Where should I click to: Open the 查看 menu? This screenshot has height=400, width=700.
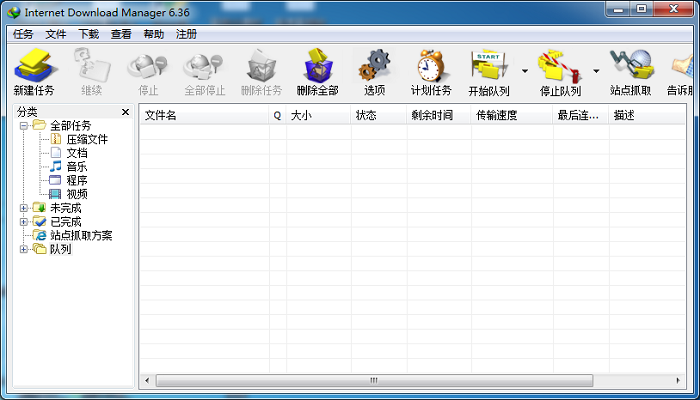point(121,34)
